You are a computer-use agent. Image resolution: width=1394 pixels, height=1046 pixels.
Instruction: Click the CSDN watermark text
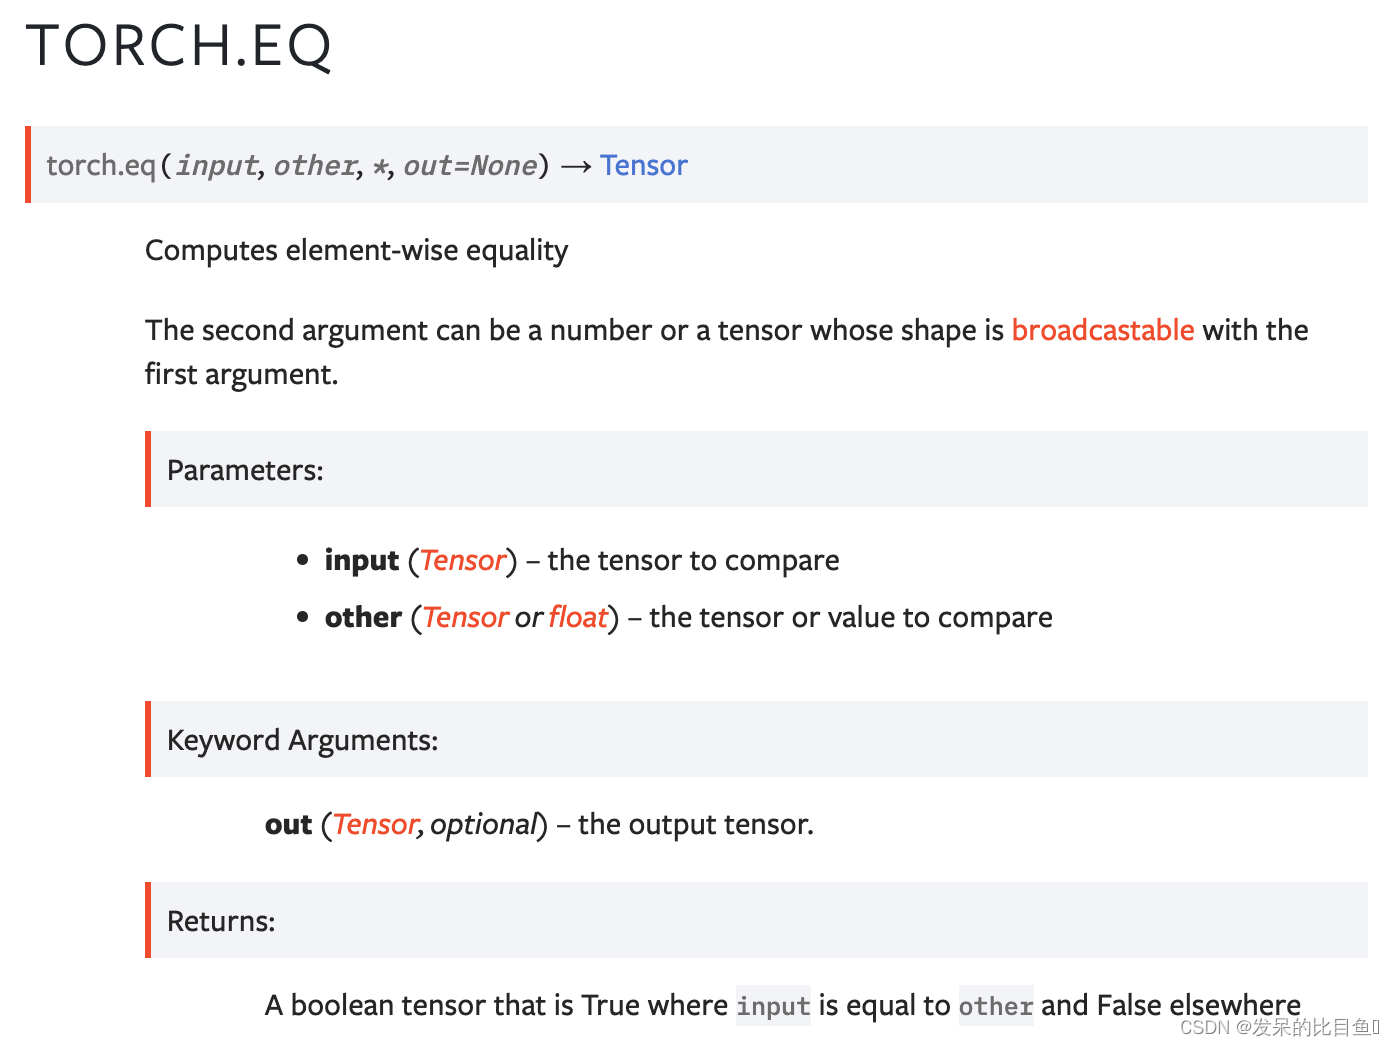coord(1279,1027)
